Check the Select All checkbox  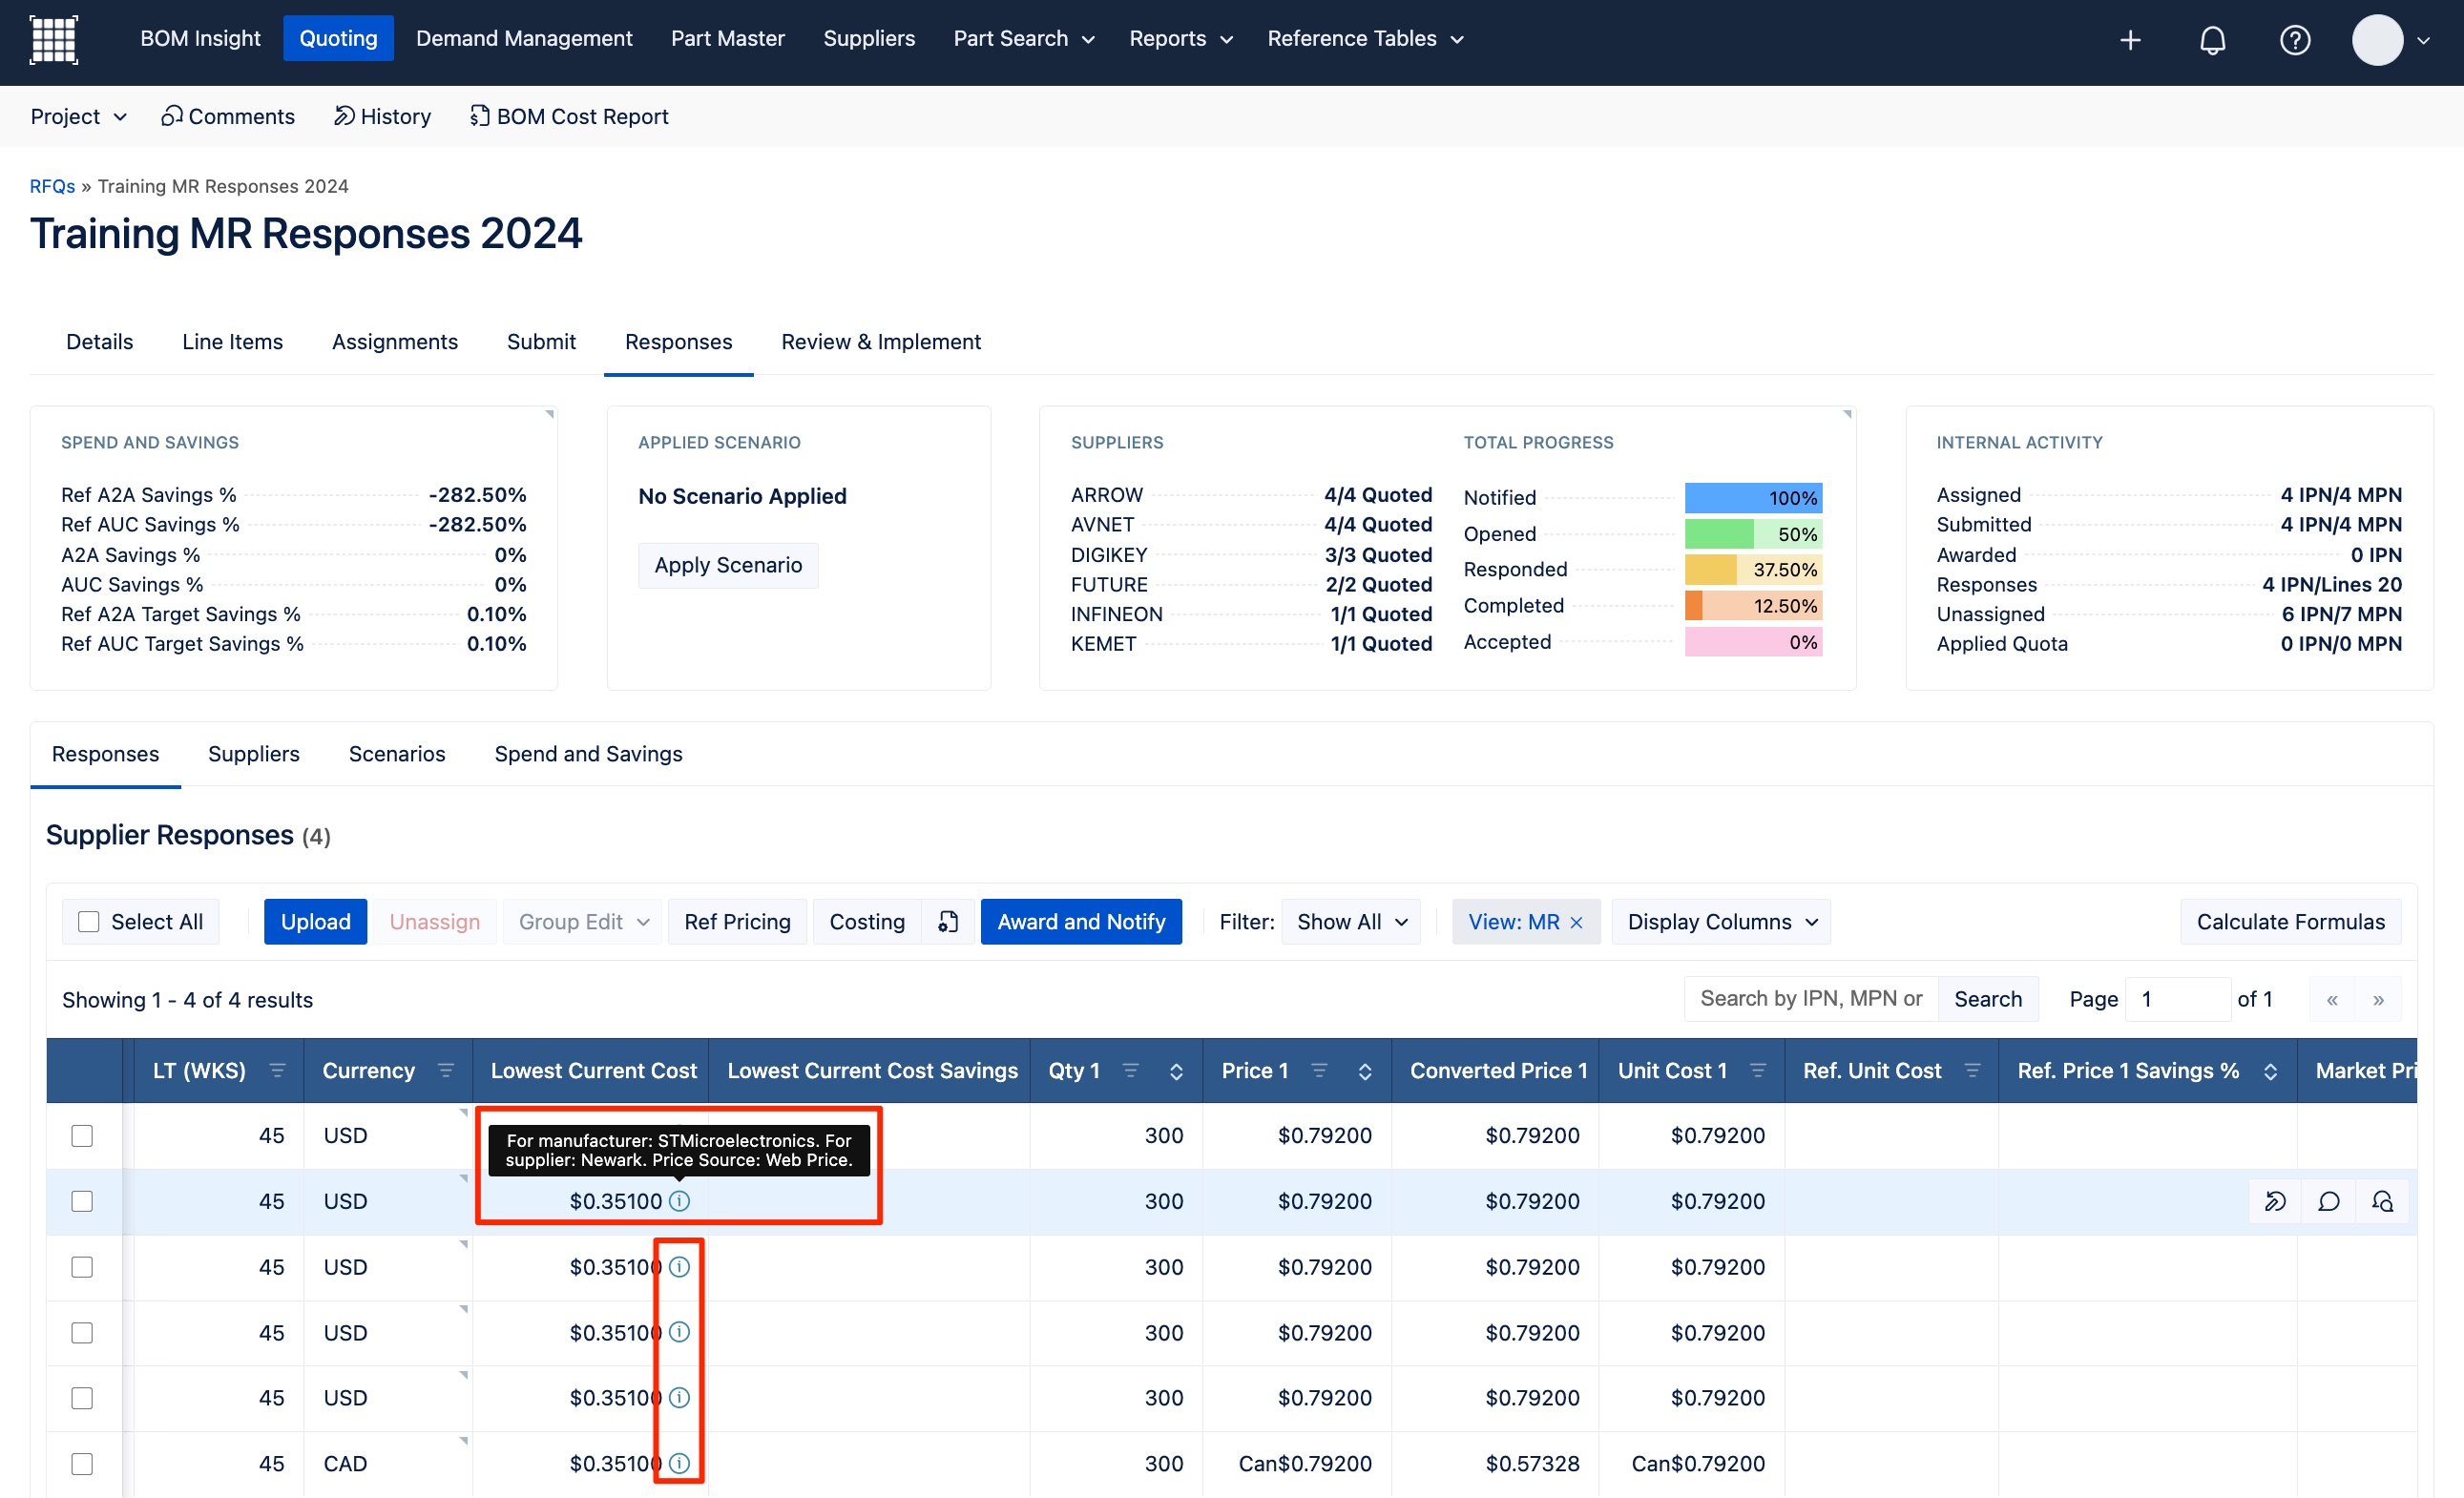point(89,922)
